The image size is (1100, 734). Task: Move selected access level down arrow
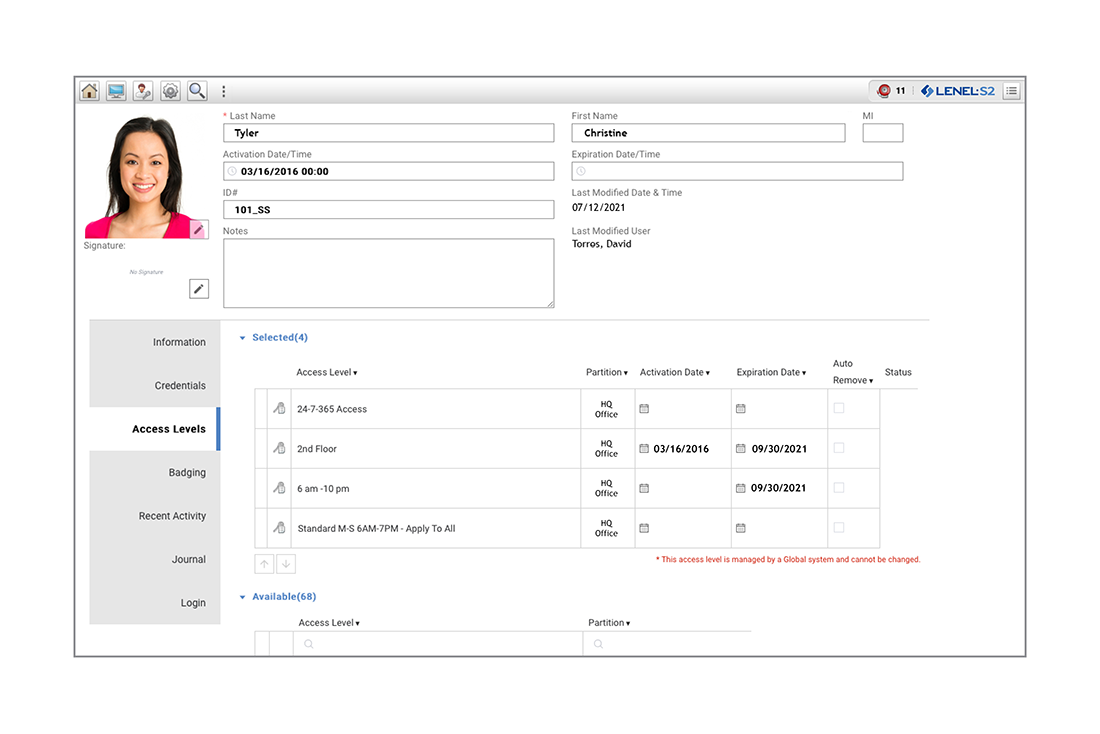[x=286, y=563]
